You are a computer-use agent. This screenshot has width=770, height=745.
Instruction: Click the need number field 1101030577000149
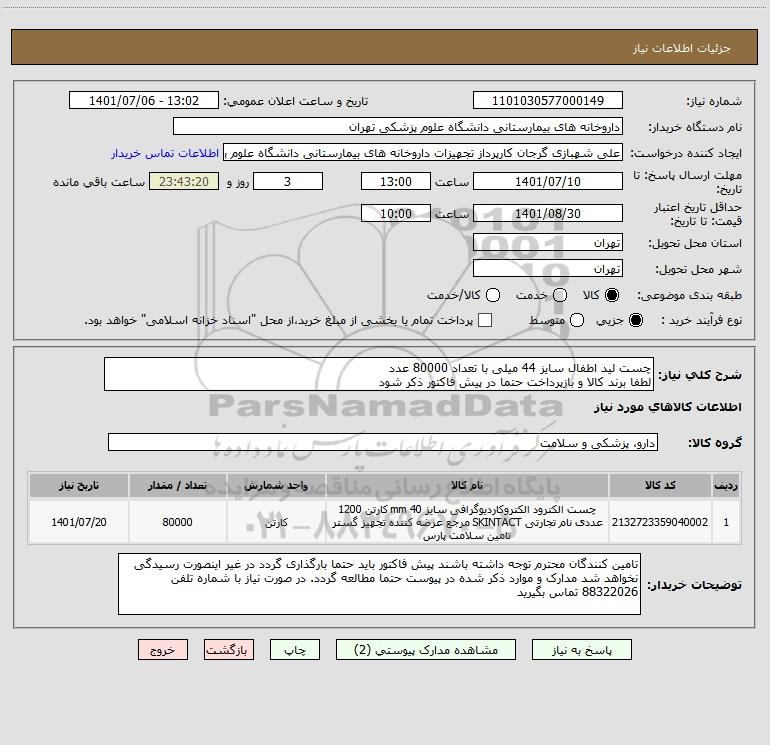point(548,100)
